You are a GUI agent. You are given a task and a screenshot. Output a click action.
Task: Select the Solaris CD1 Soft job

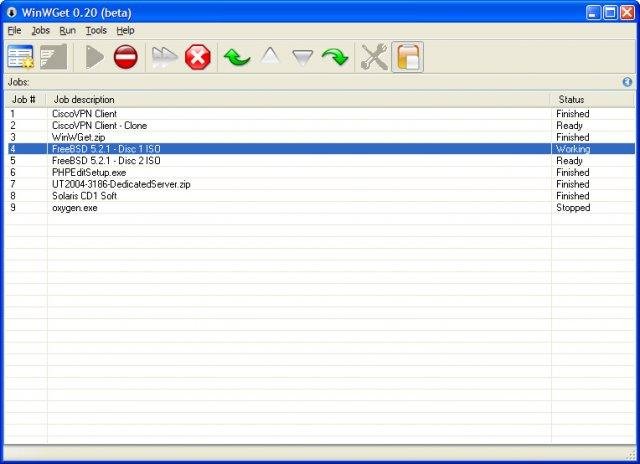[84, 196]
